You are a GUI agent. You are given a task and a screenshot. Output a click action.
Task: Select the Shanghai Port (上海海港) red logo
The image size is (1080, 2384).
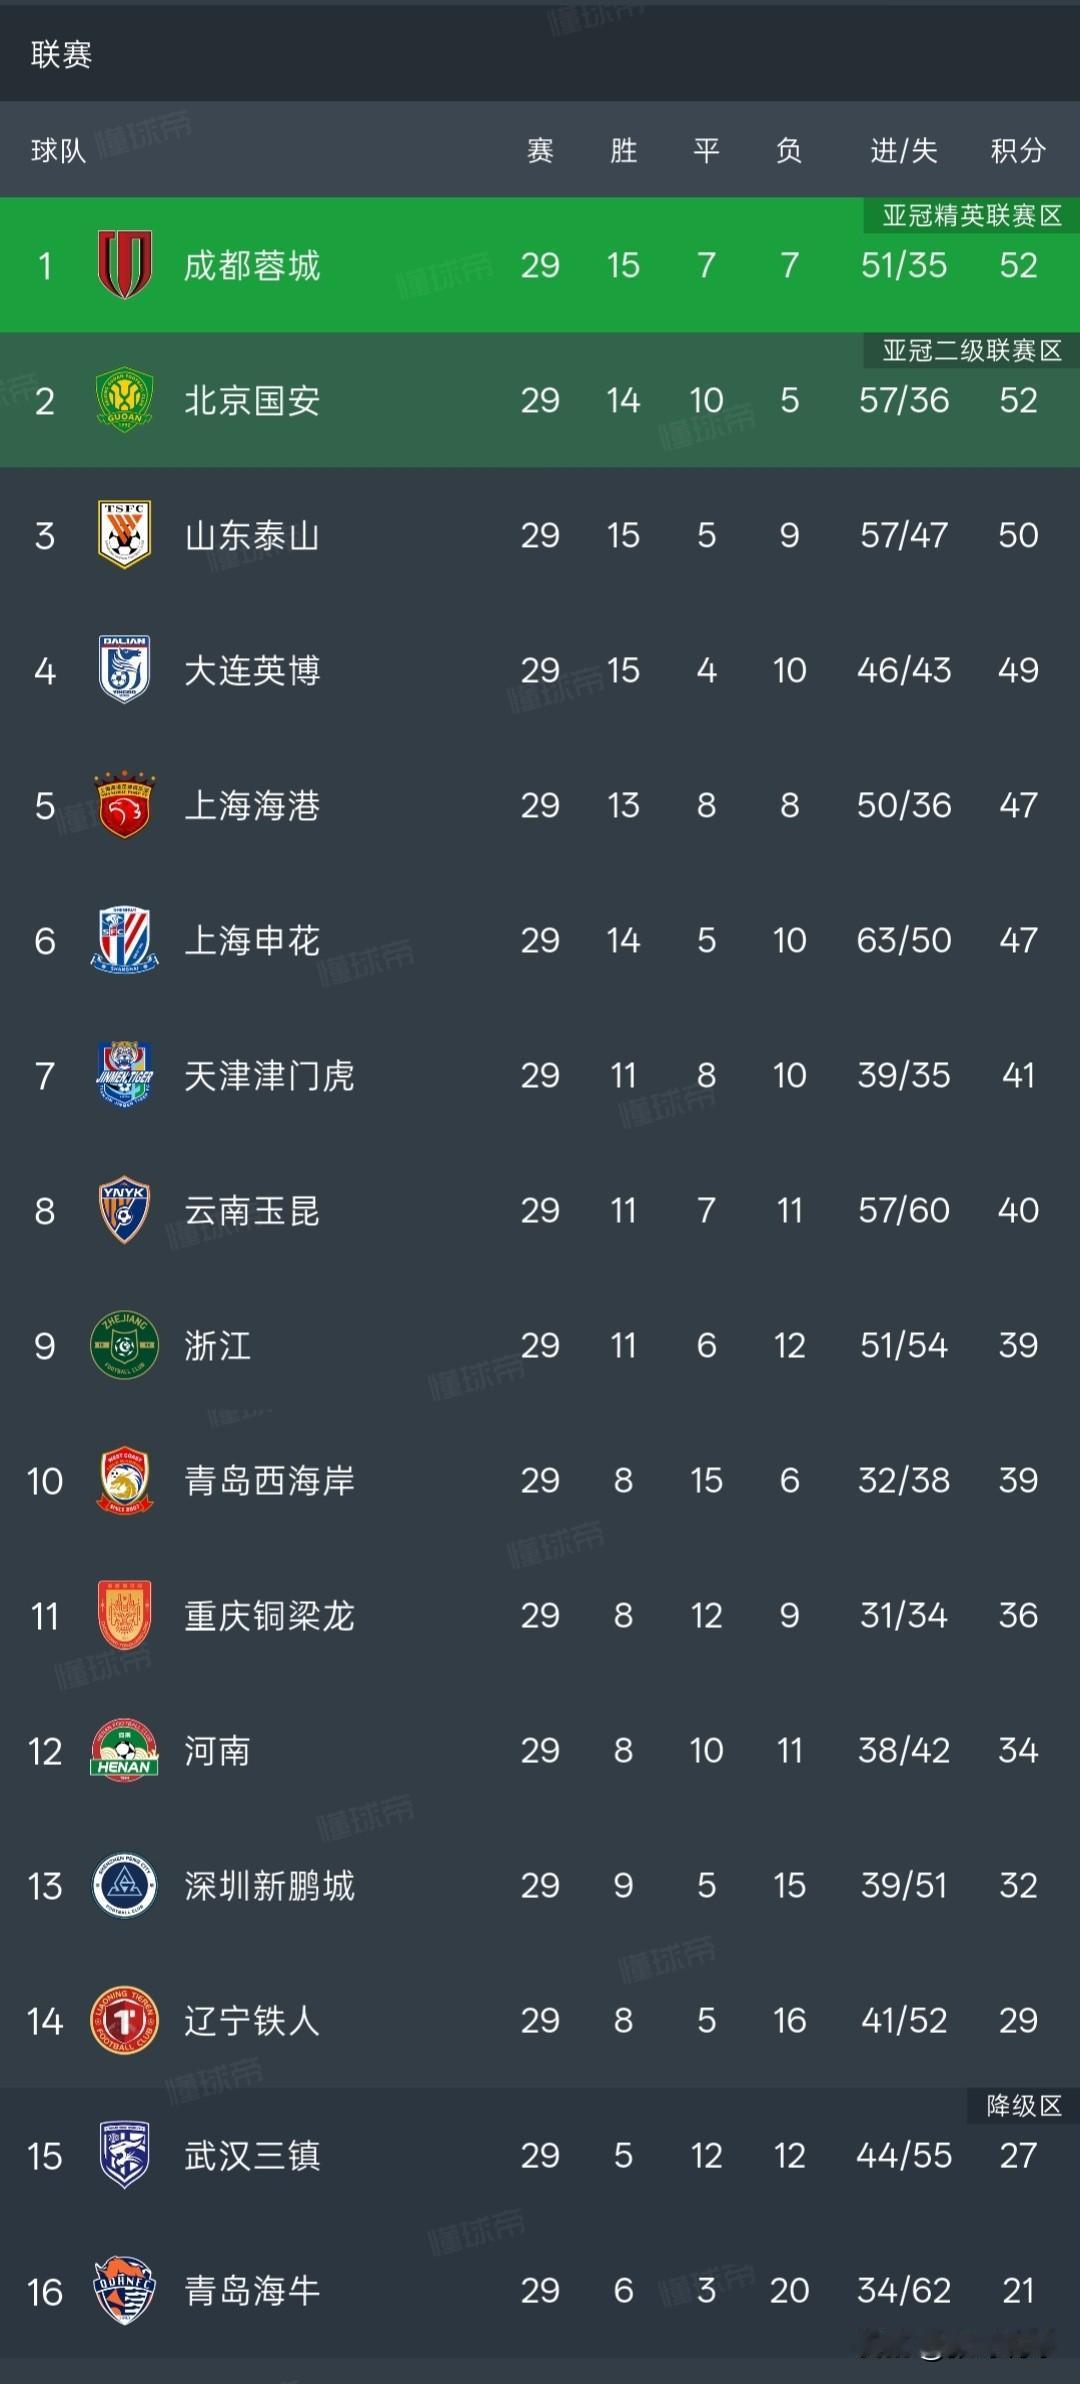[124, 805]
